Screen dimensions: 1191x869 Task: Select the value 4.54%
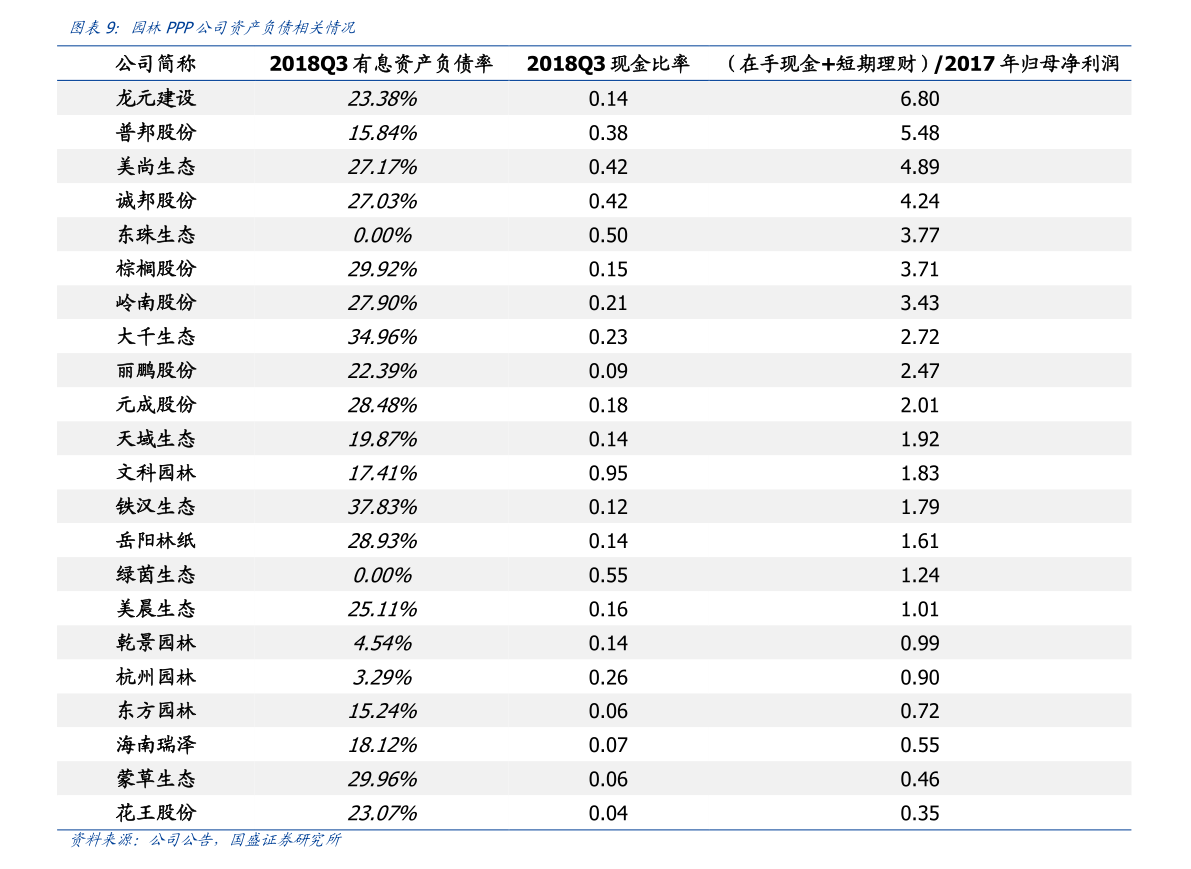click(x=382, y=643)
